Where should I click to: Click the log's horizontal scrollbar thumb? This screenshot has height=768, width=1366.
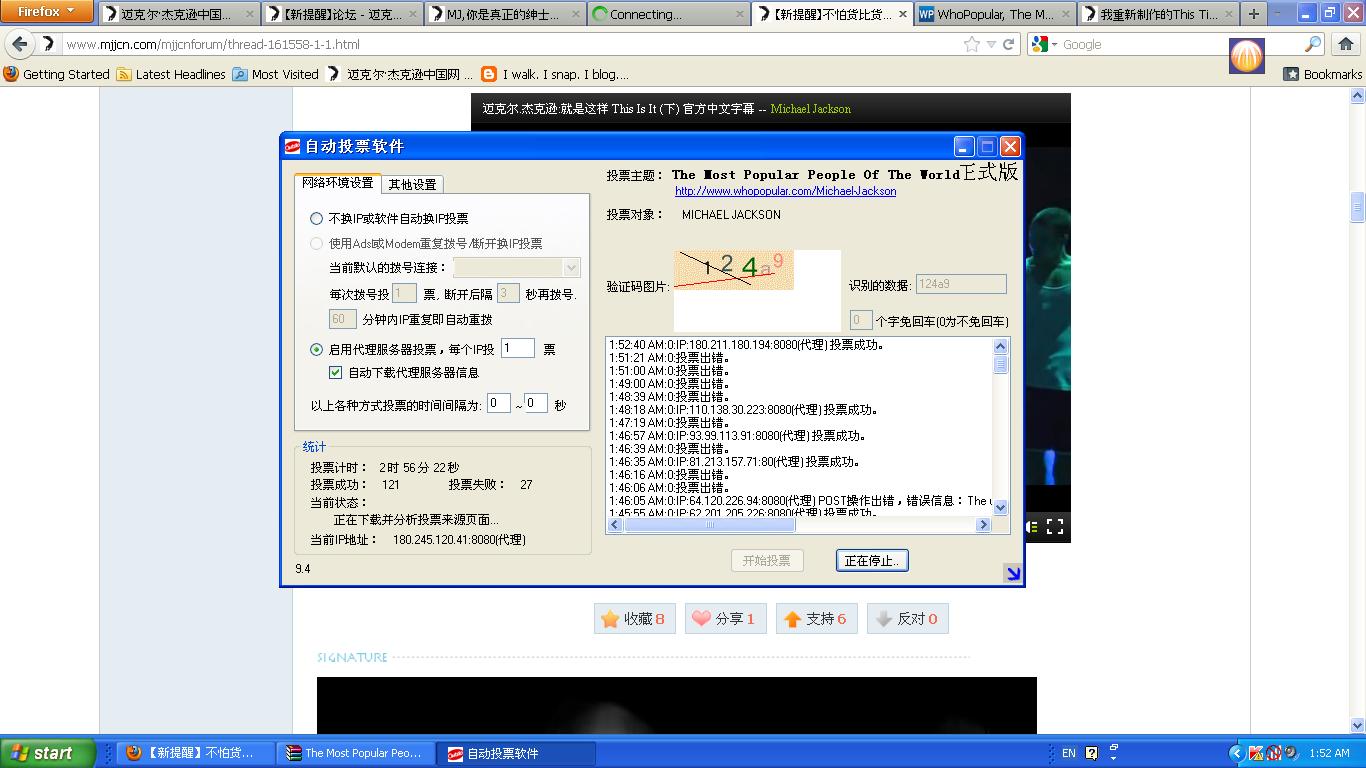pos(709,524)
